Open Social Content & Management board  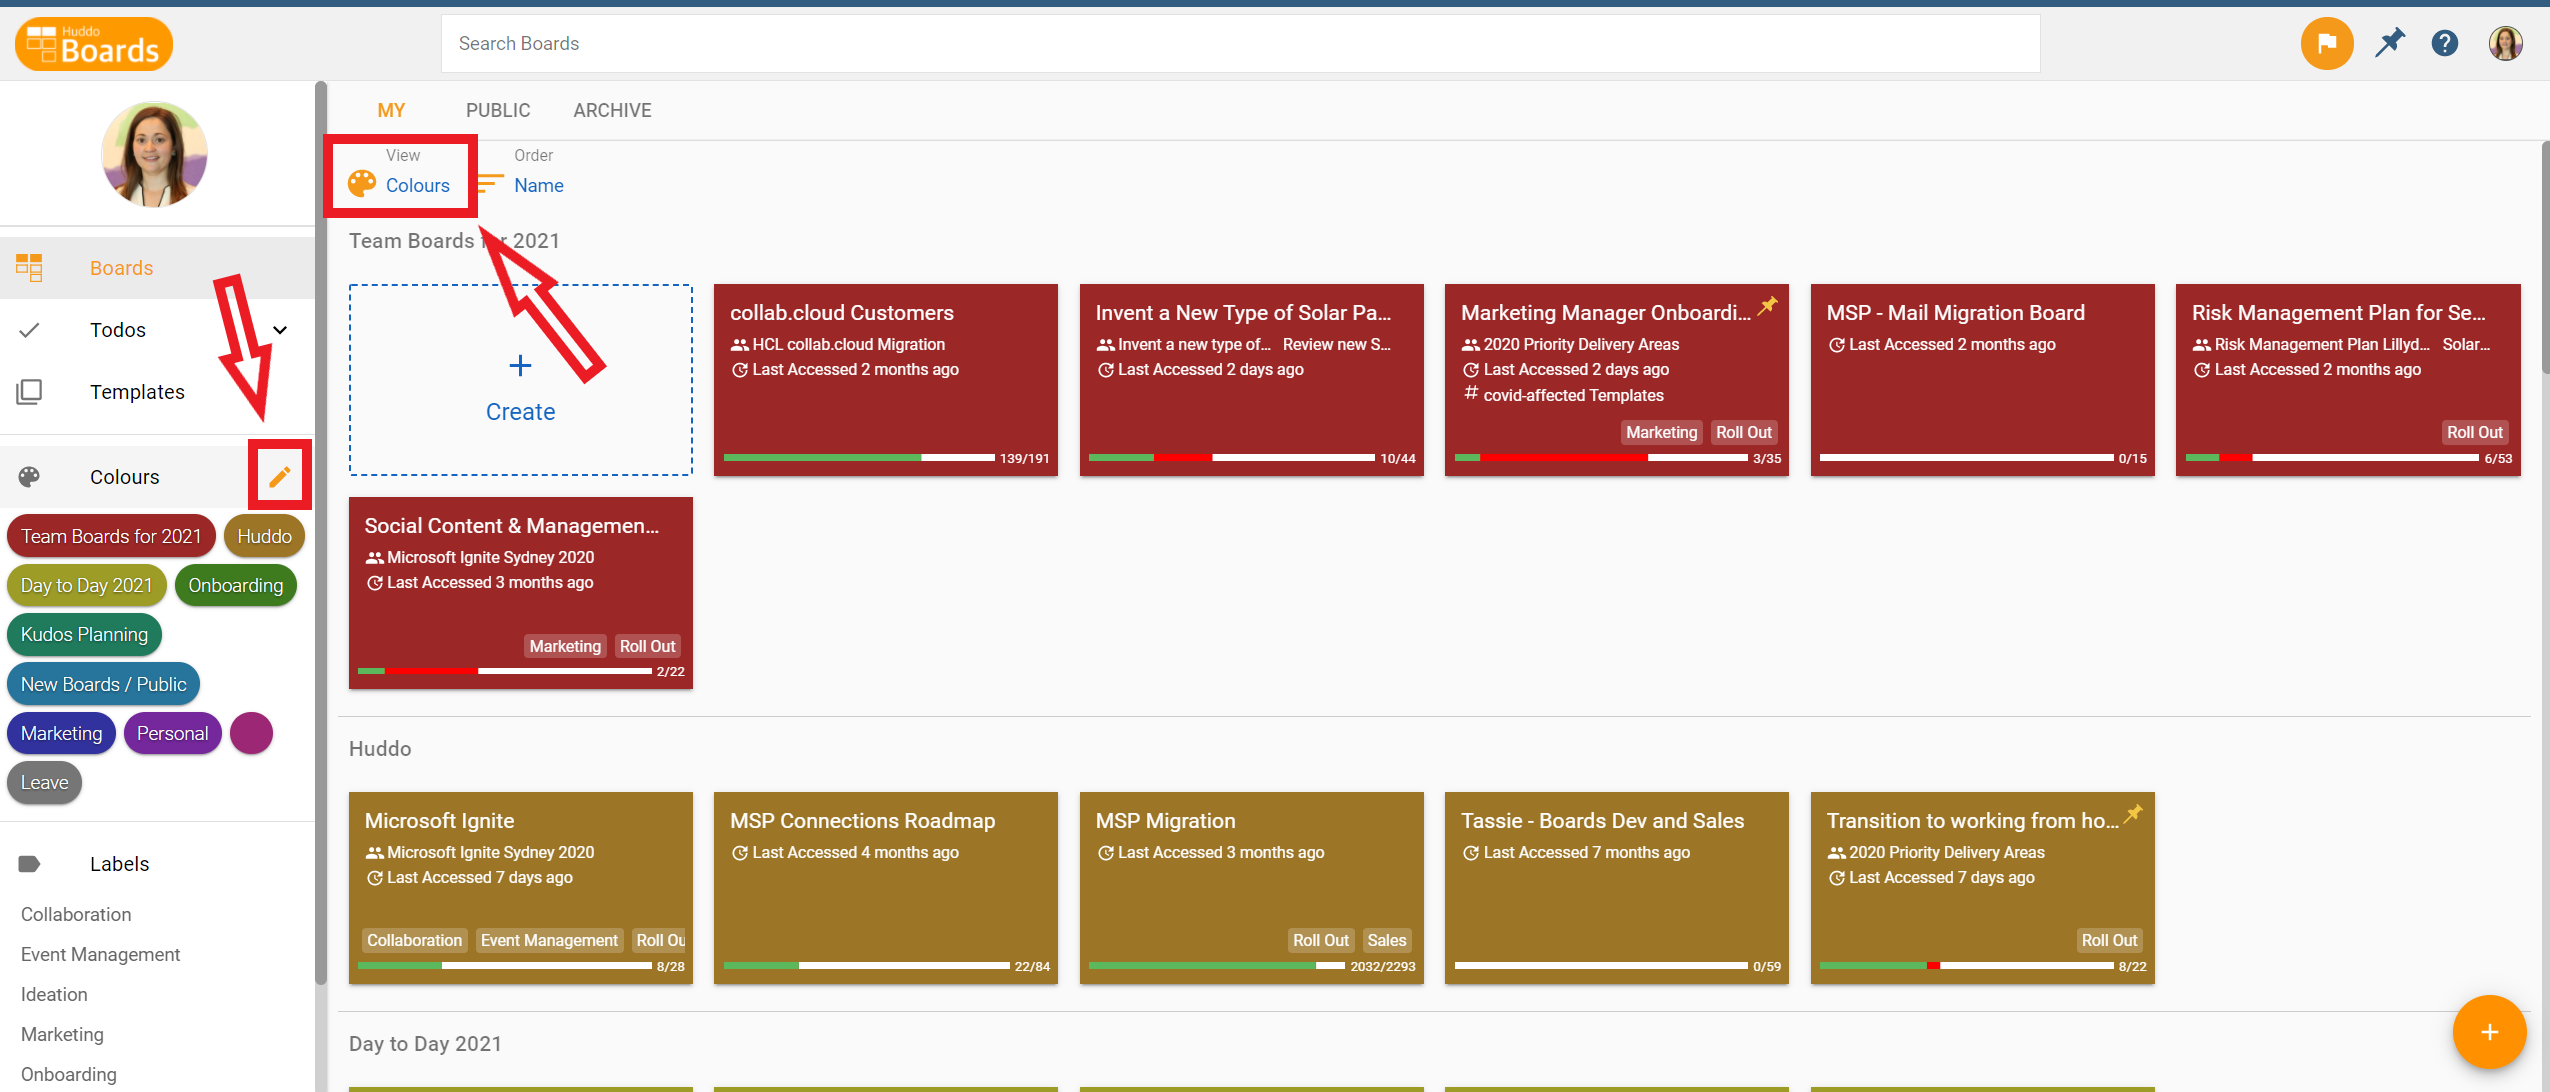(x=520, y=593)
